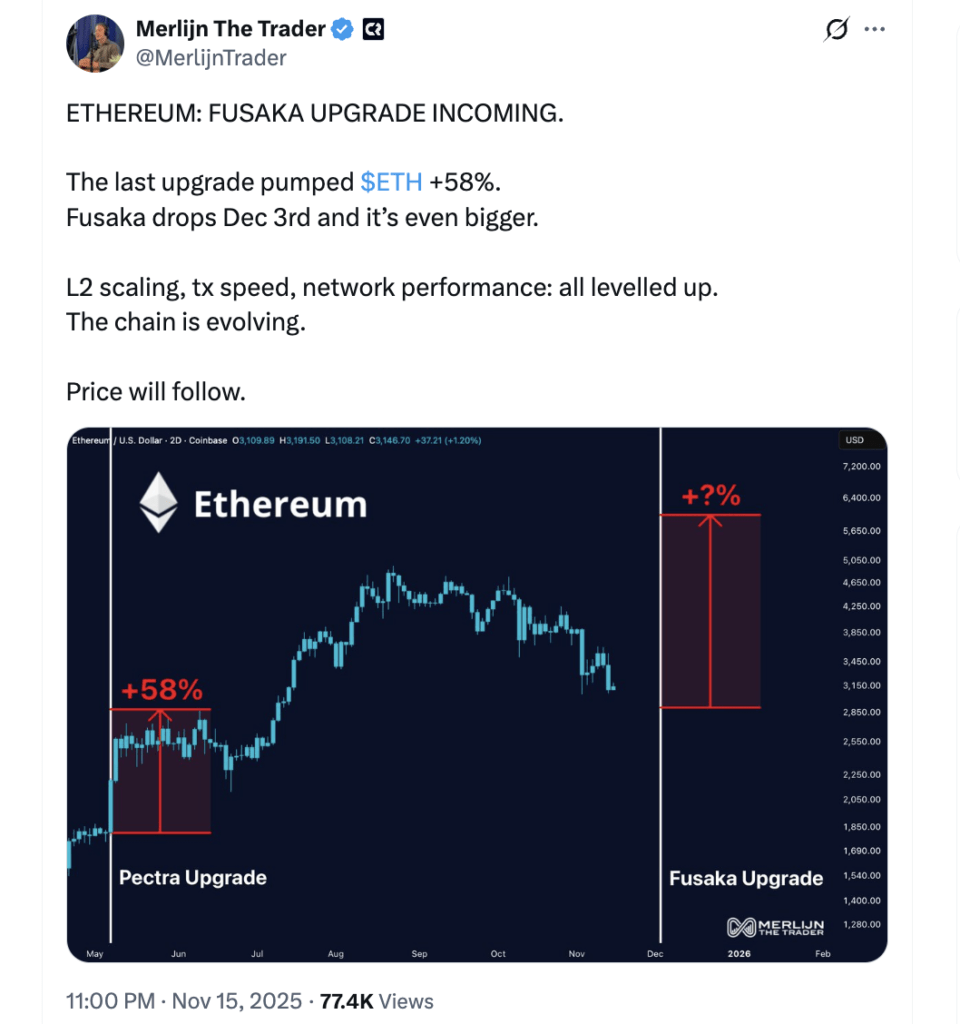Image resolution: width=960 pixels, height=1024 pixels.
Task: Click the 11:00 PM Nov 15, 2025 timestamp
Action: 183,1001
